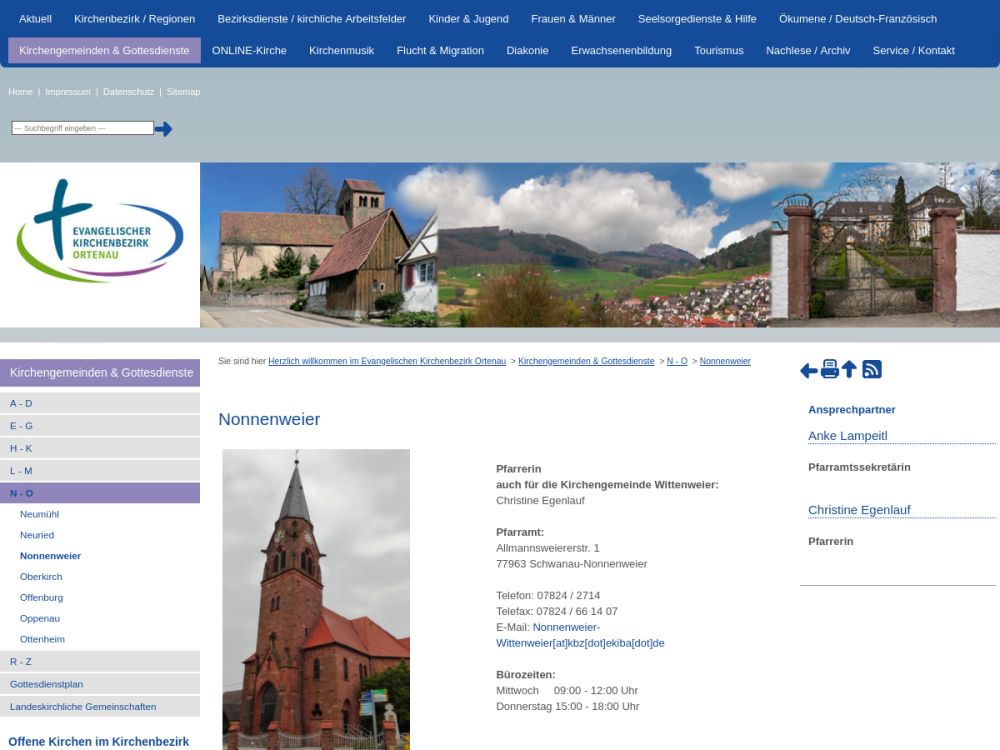Click the scroll-to-top arrow icon

click(849, 370)
